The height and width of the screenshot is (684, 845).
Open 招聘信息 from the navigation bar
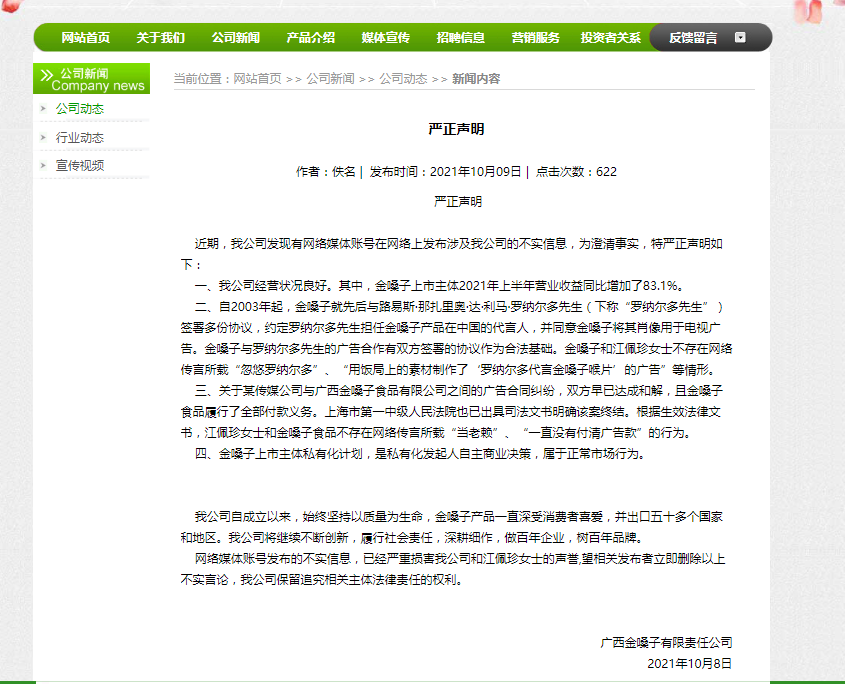[x=460, y=38]
